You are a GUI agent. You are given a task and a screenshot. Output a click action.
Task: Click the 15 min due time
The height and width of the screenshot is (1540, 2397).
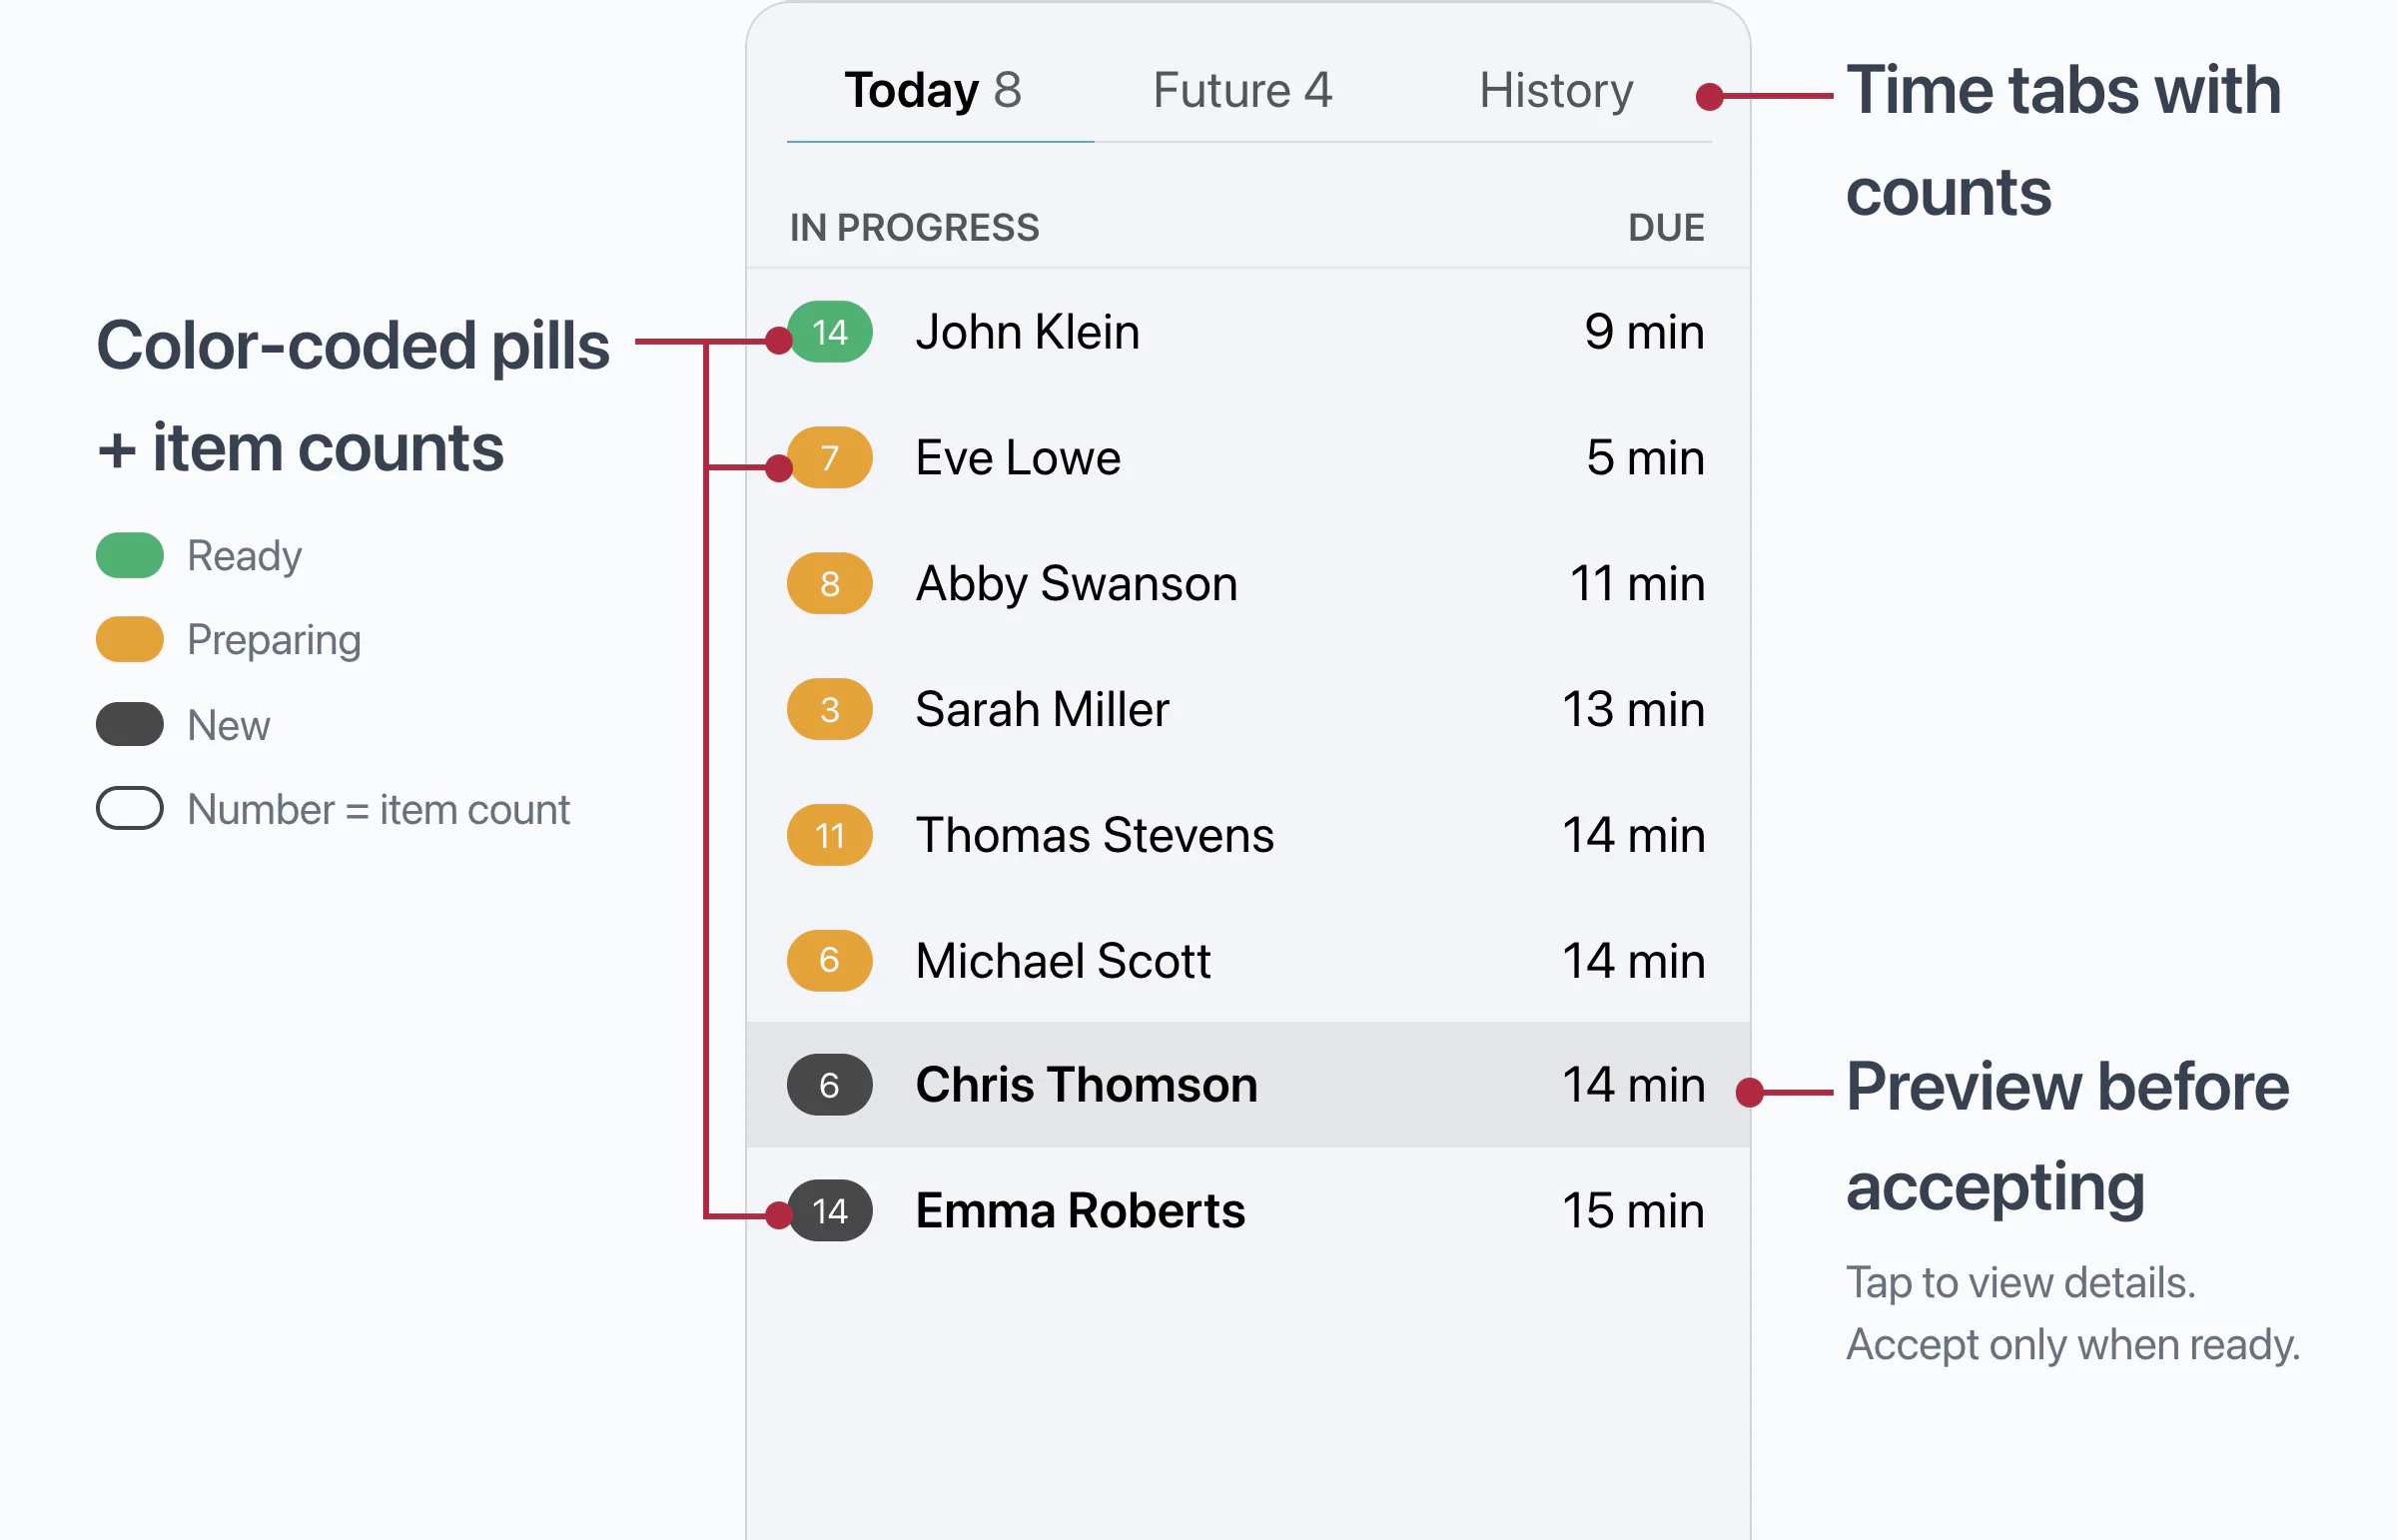1633,1212
